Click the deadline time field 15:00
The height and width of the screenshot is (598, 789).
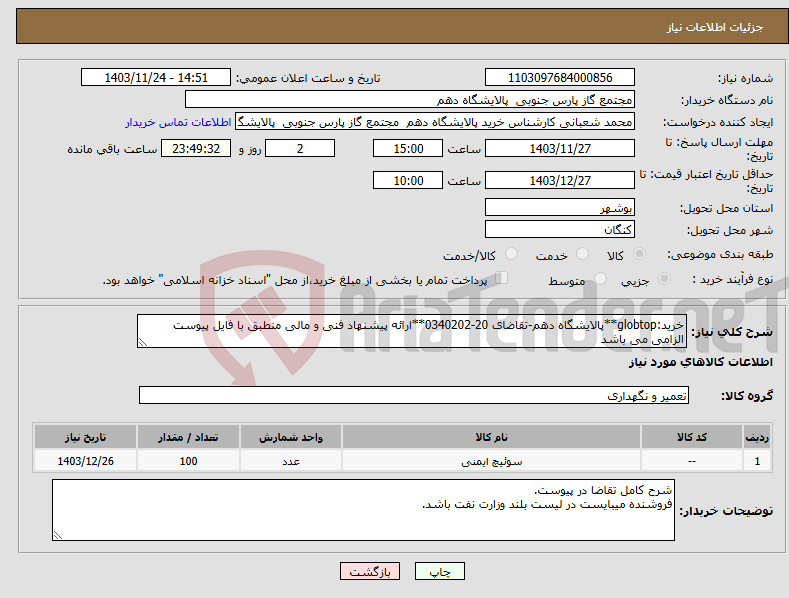[408, 148]
